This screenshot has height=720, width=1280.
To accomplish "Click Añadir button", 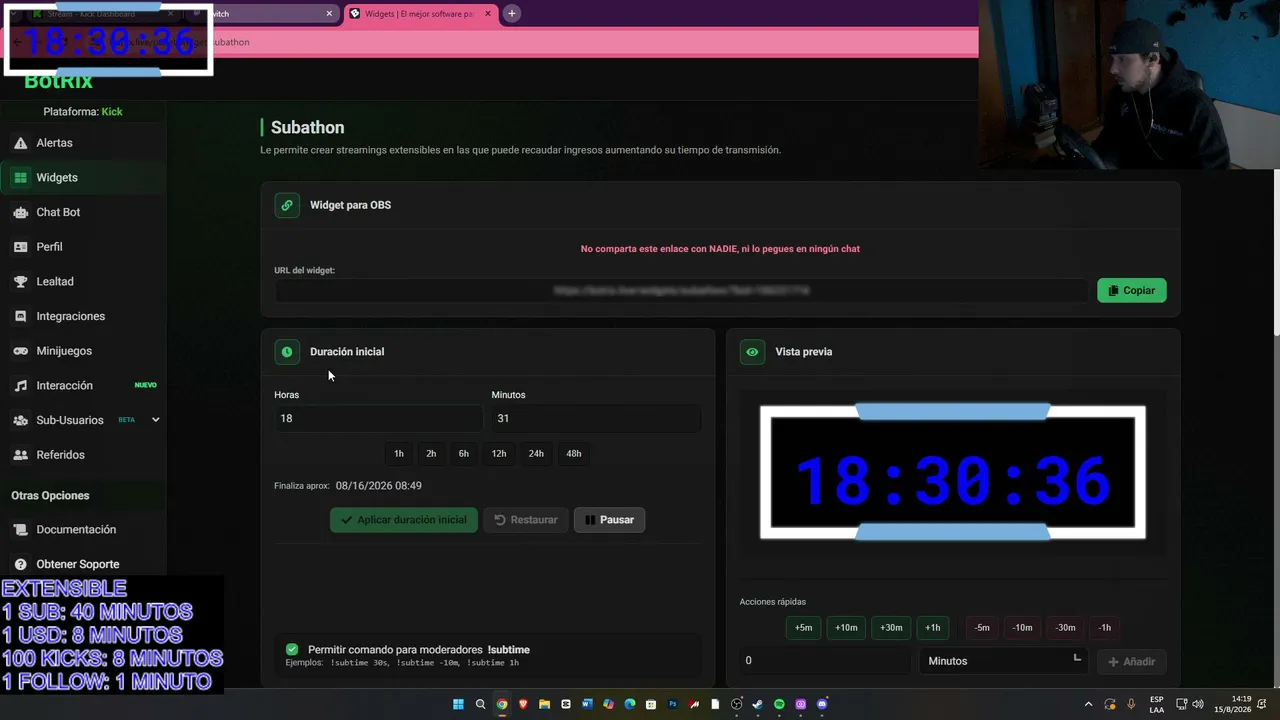I will (x=1131, y=661).
